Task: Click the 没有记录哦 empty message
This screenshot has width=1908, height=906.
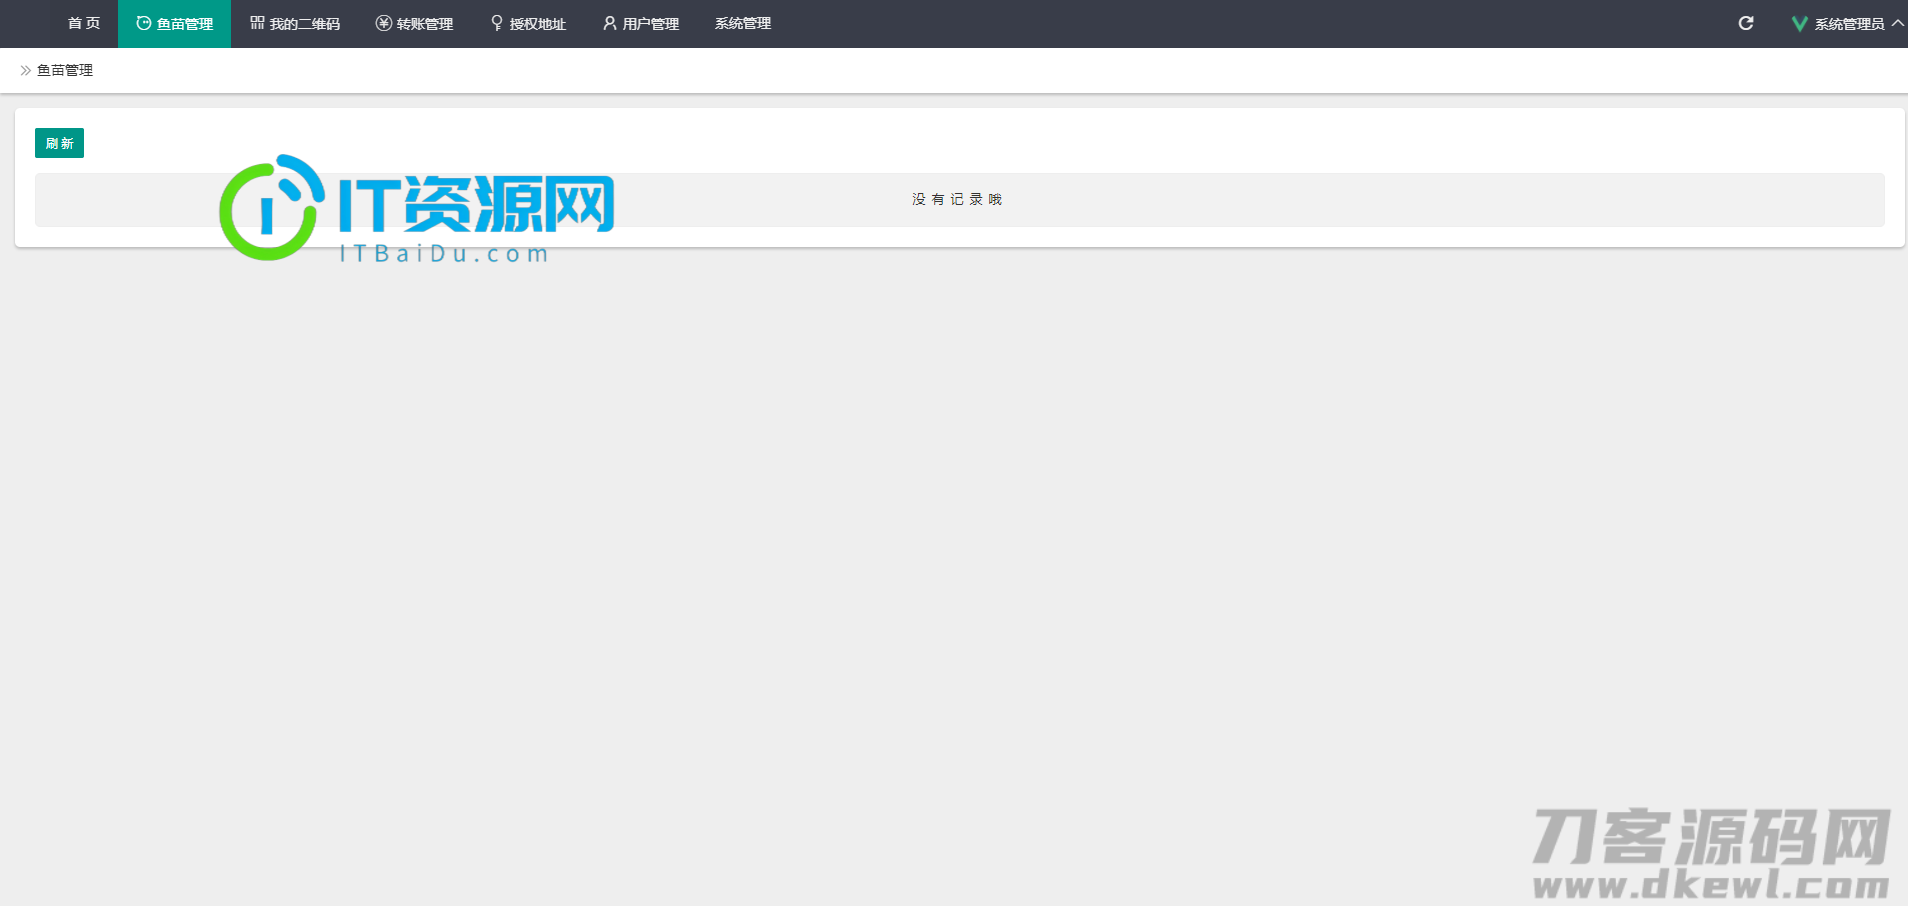Action: 957,200
